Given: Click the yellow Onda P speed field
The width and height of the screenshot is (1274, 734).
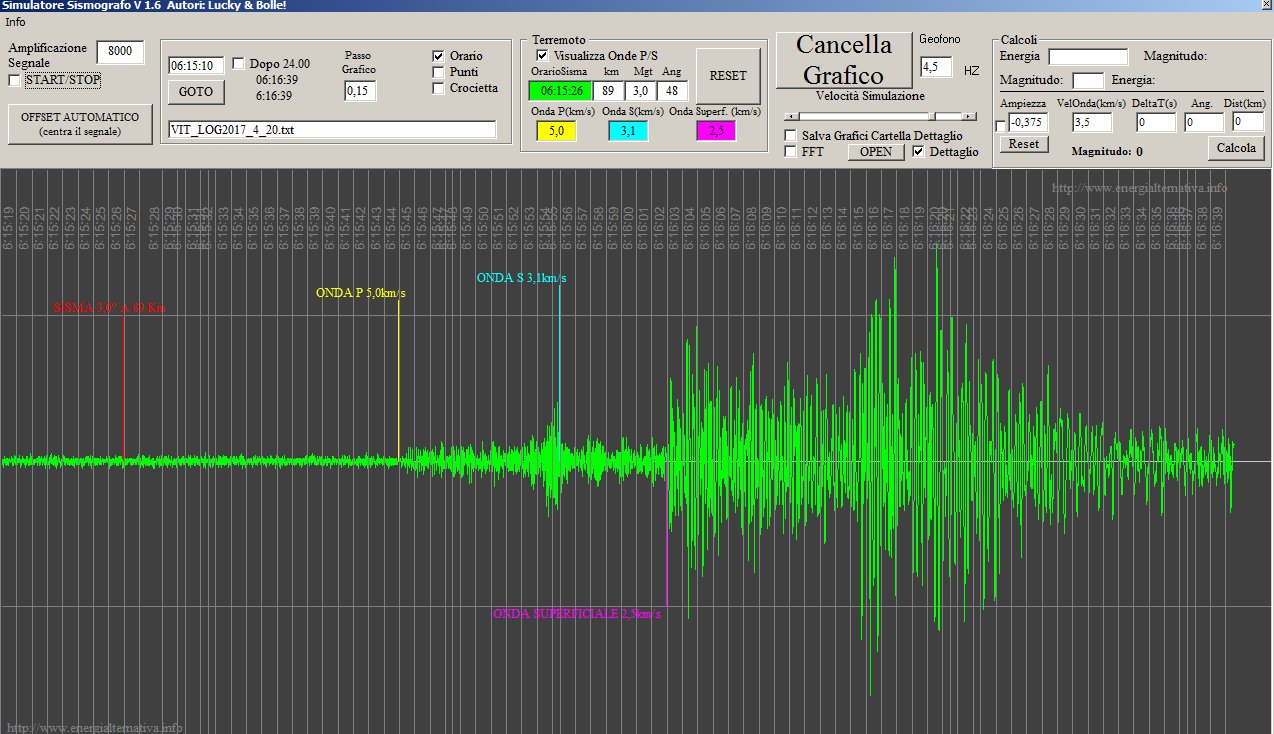Looking at the screenshot, I should [556, 131].
